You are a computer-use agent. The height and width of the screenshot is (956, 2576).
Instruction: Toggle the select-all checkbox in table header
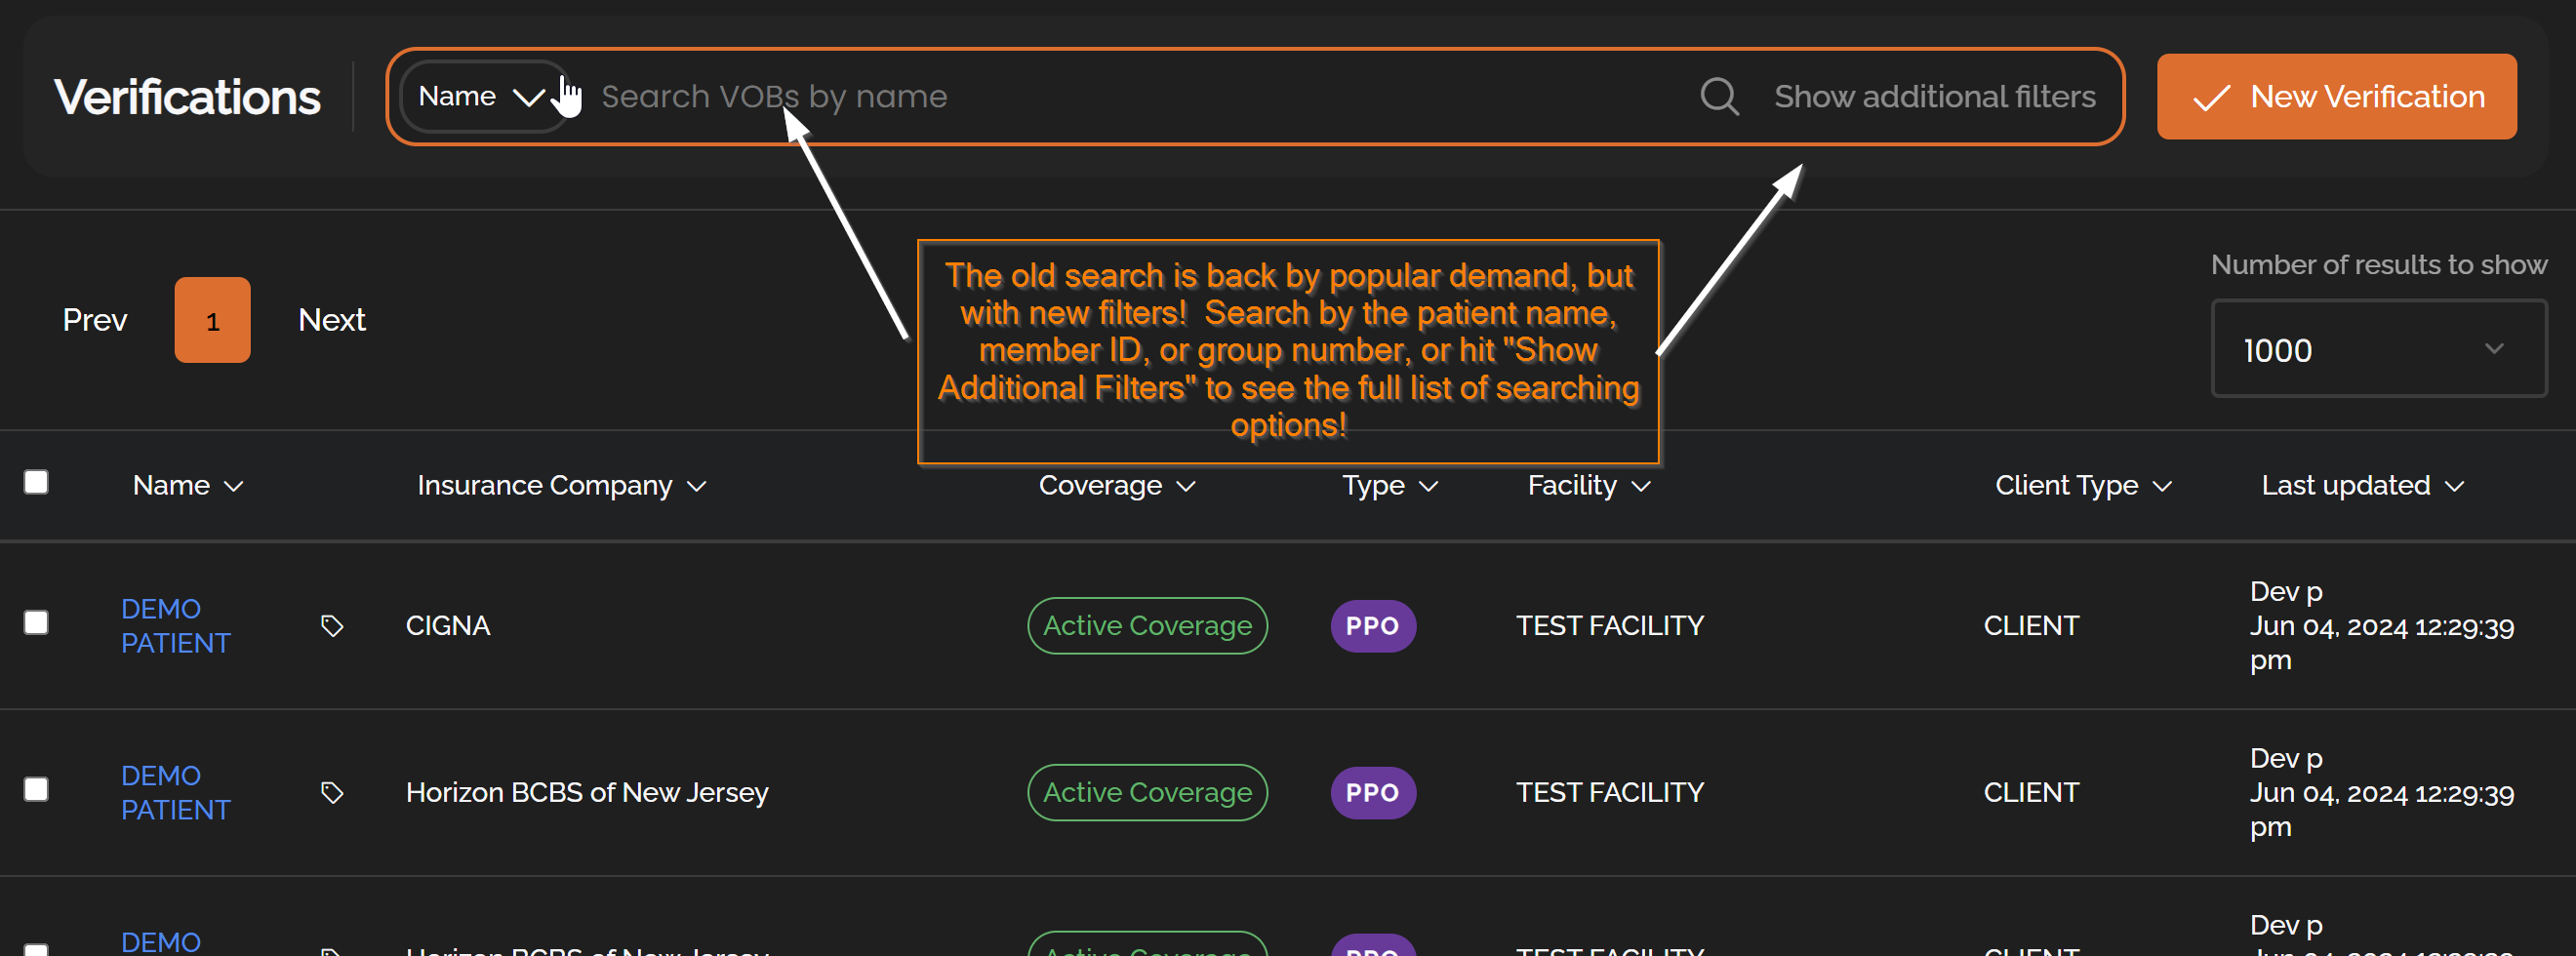click(x=36, y=483)
